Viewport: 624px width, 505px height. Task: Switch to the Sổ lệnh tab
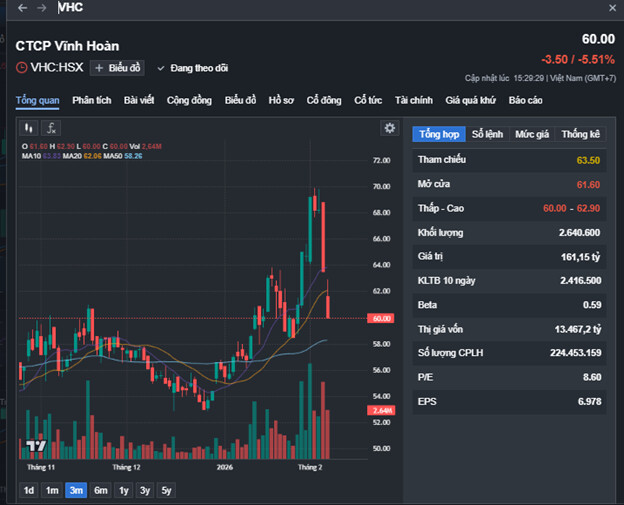click(x=487, y=134)
